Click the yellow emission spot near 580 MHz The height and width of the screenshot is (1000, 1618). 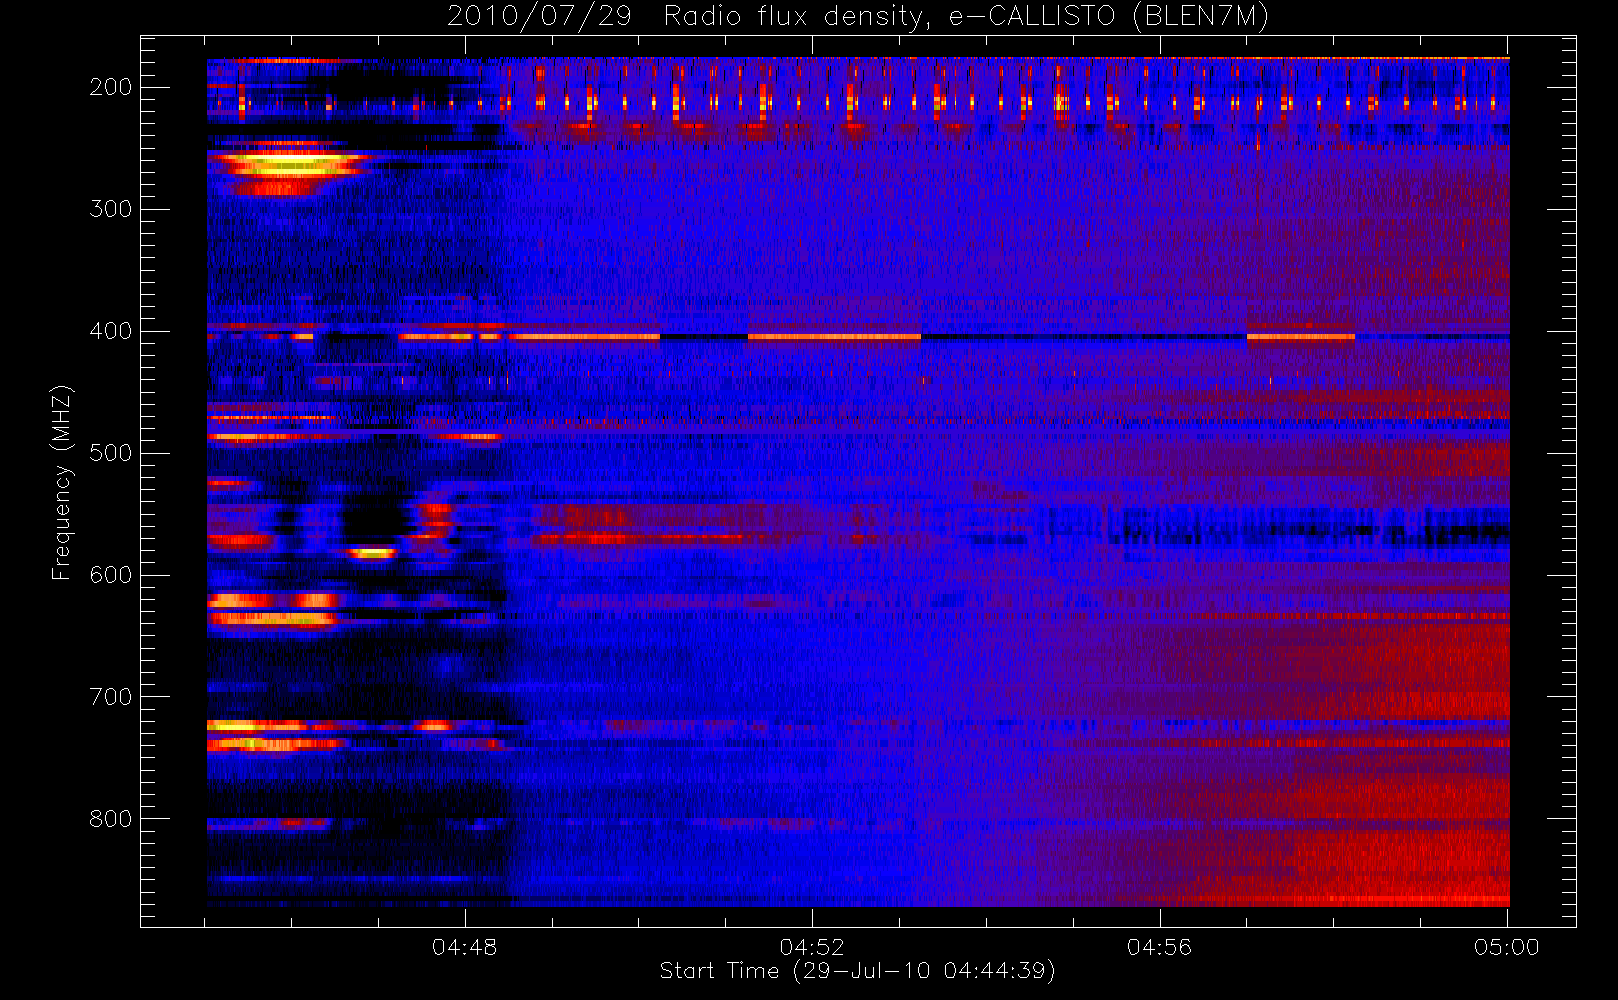[x=373, y=552]
